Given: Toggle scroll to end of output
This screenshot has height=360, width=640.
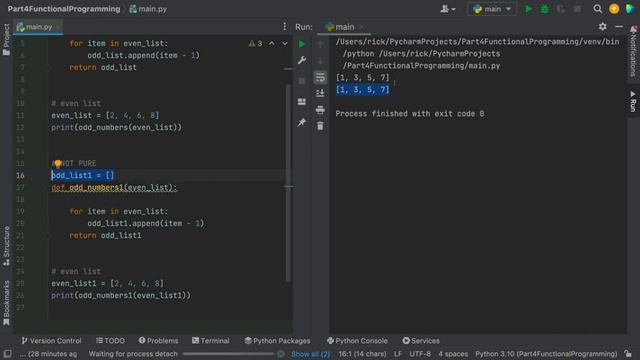Looking at the screenshot, I should pyautogui.click(x=320, y=93).
